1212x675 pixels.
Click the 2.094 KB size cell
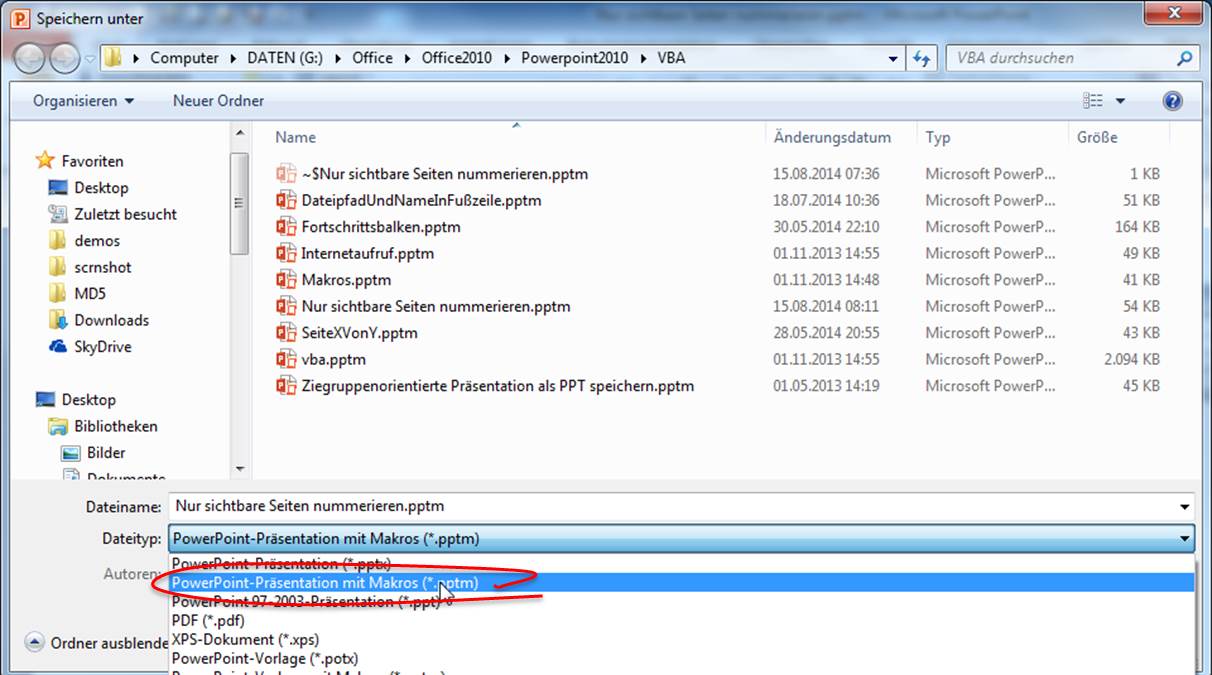1132,359
